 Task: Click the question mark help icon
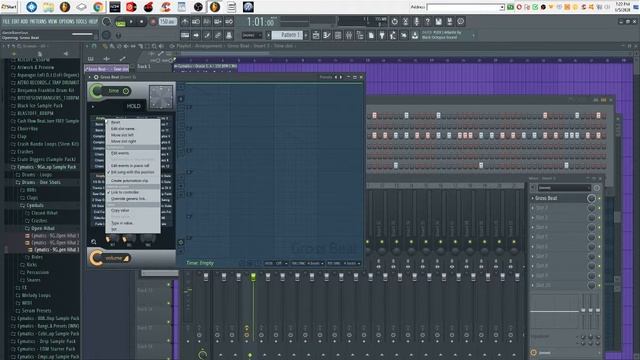click(427, 22)
